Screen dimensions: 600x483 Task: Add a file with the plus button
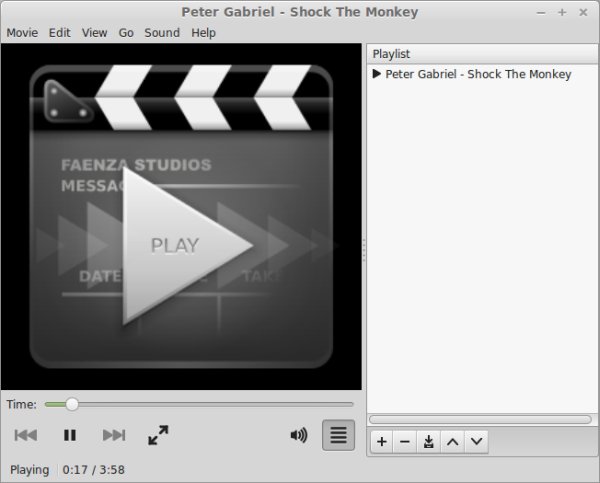pyautogui.click(x=382, y=442)
